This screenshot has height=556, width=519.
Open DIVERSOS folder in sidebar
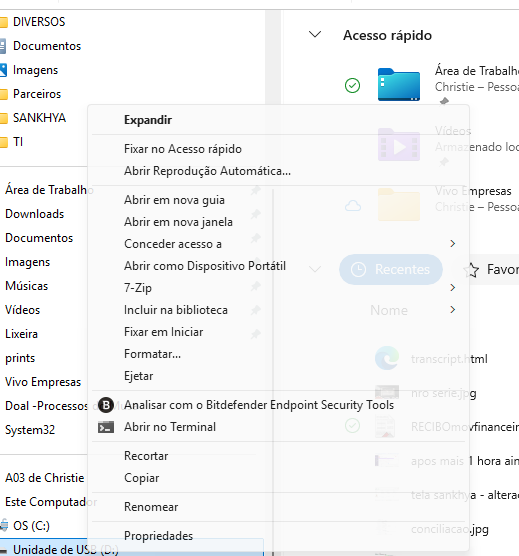(39, 22)
